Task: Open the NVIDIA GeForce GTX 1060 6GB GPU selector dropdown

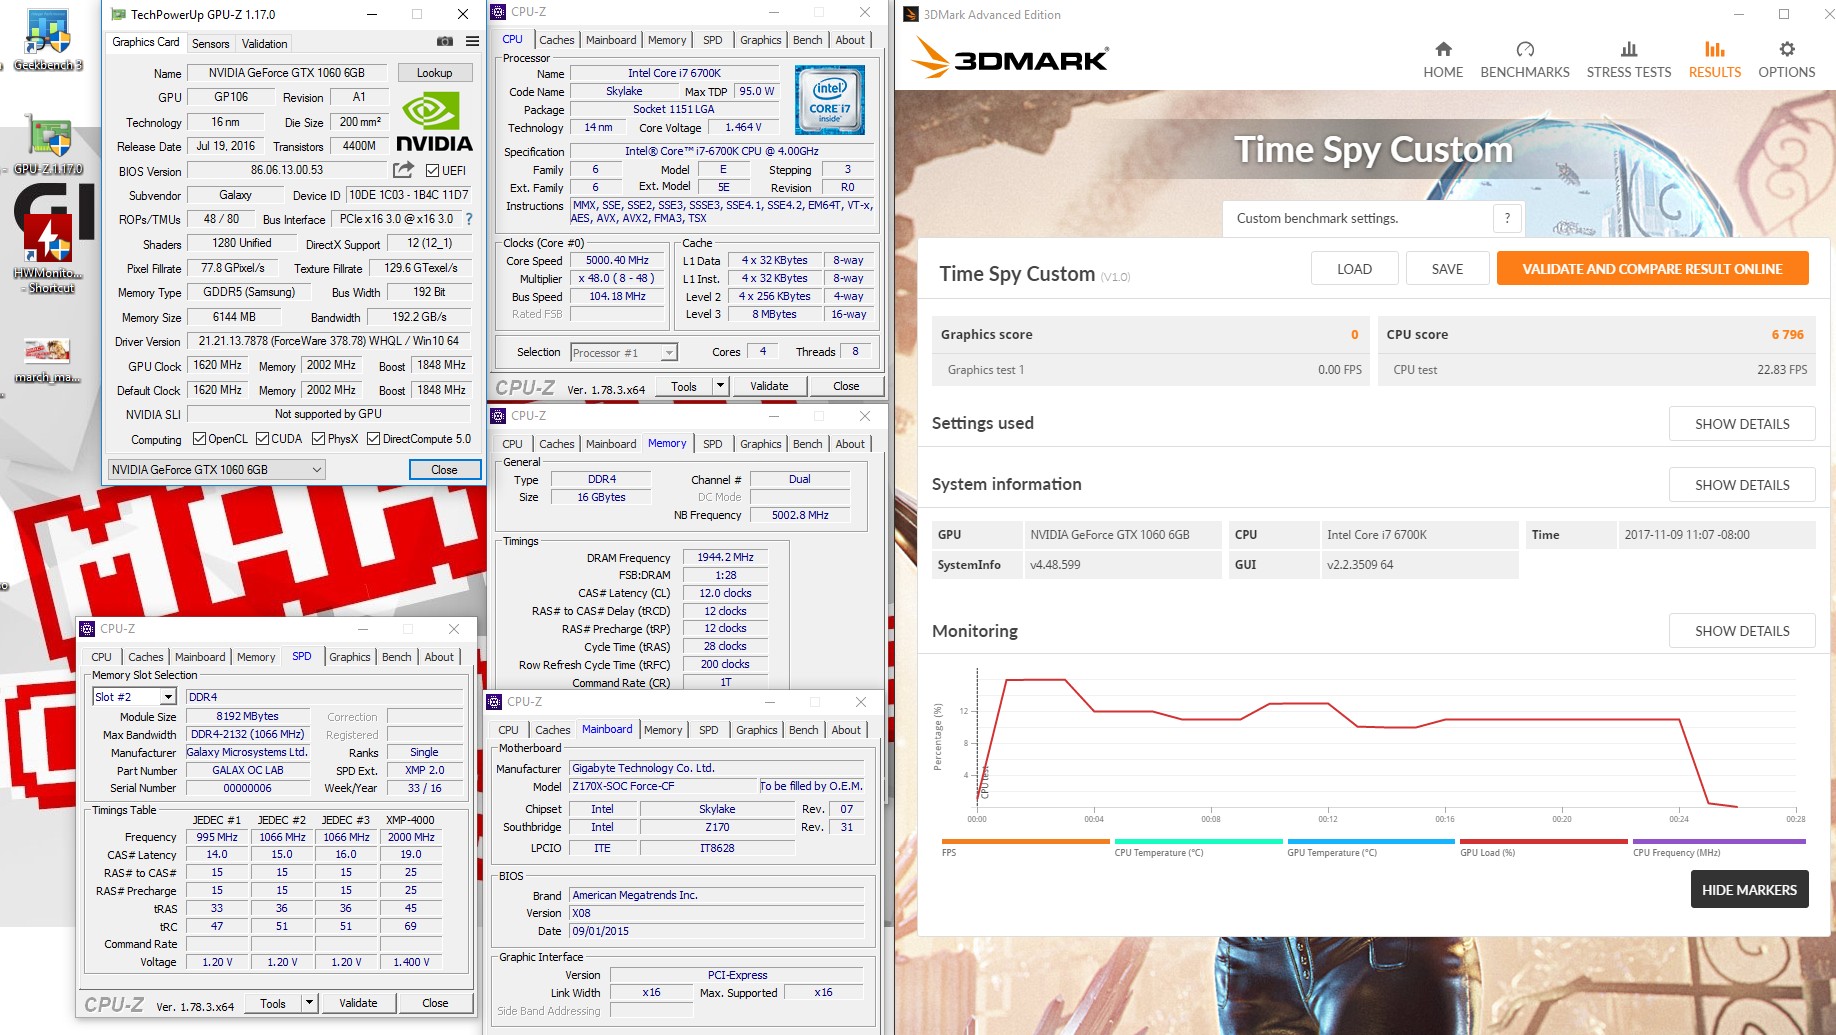Action: [217, 470]
